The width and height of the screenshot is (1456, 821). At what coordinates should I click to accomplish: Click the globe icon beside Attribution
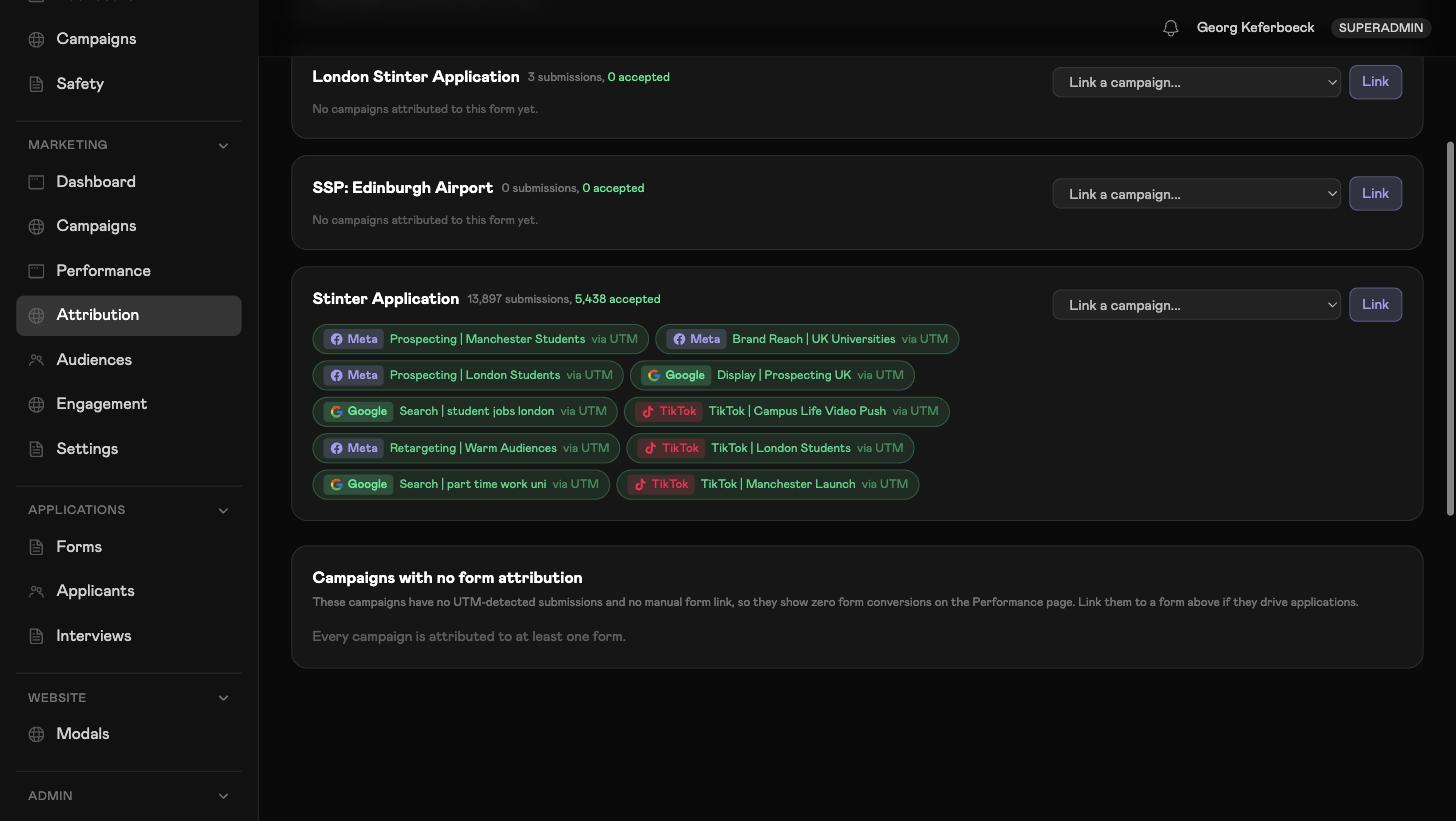[36, 315]
